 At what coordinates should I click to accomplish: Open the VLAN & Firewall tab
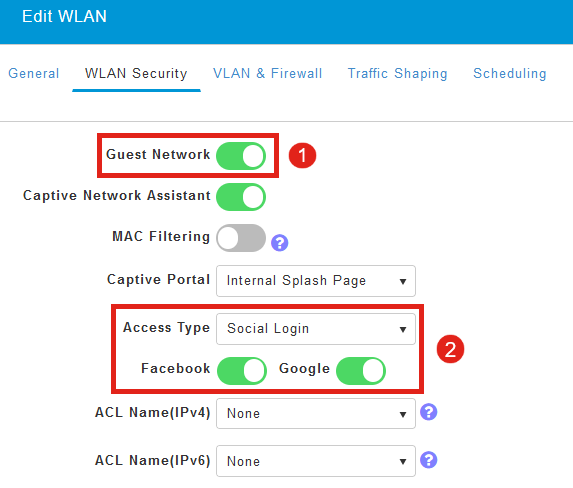pyautogui.click(x=267, y=73)
